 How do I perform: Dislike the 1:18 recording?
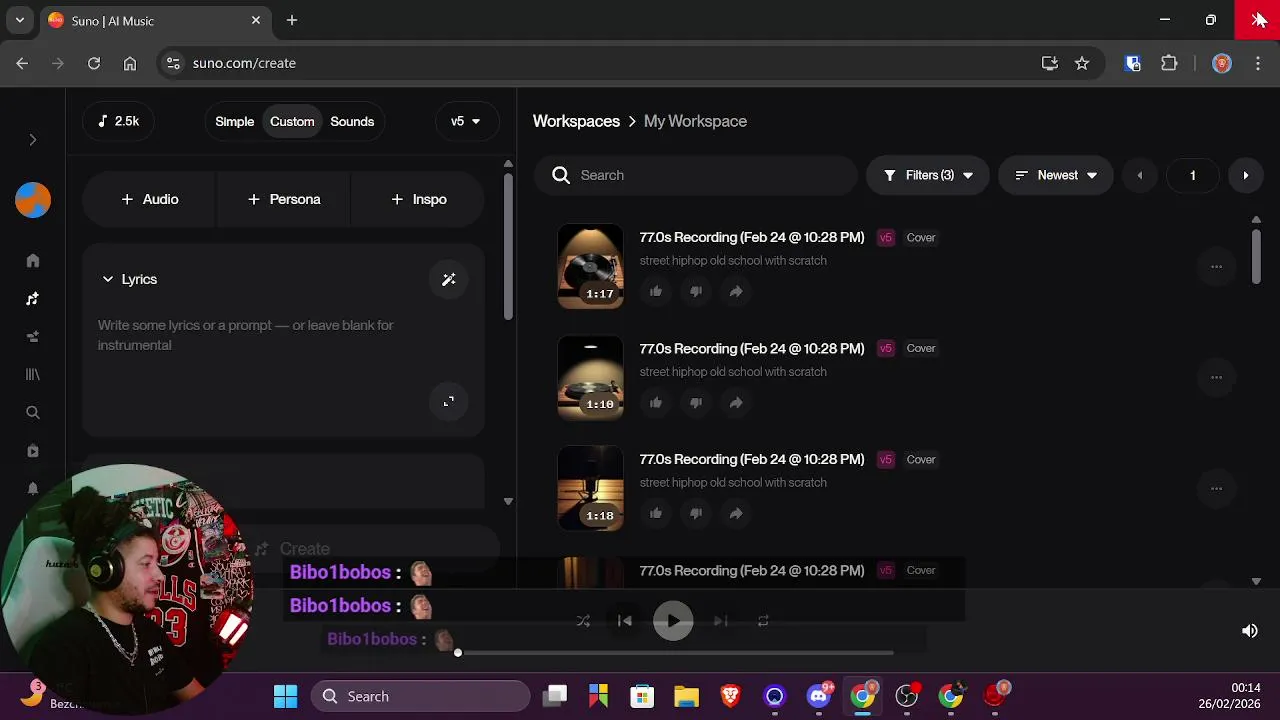pyautogui.click(x=696, y=513)
